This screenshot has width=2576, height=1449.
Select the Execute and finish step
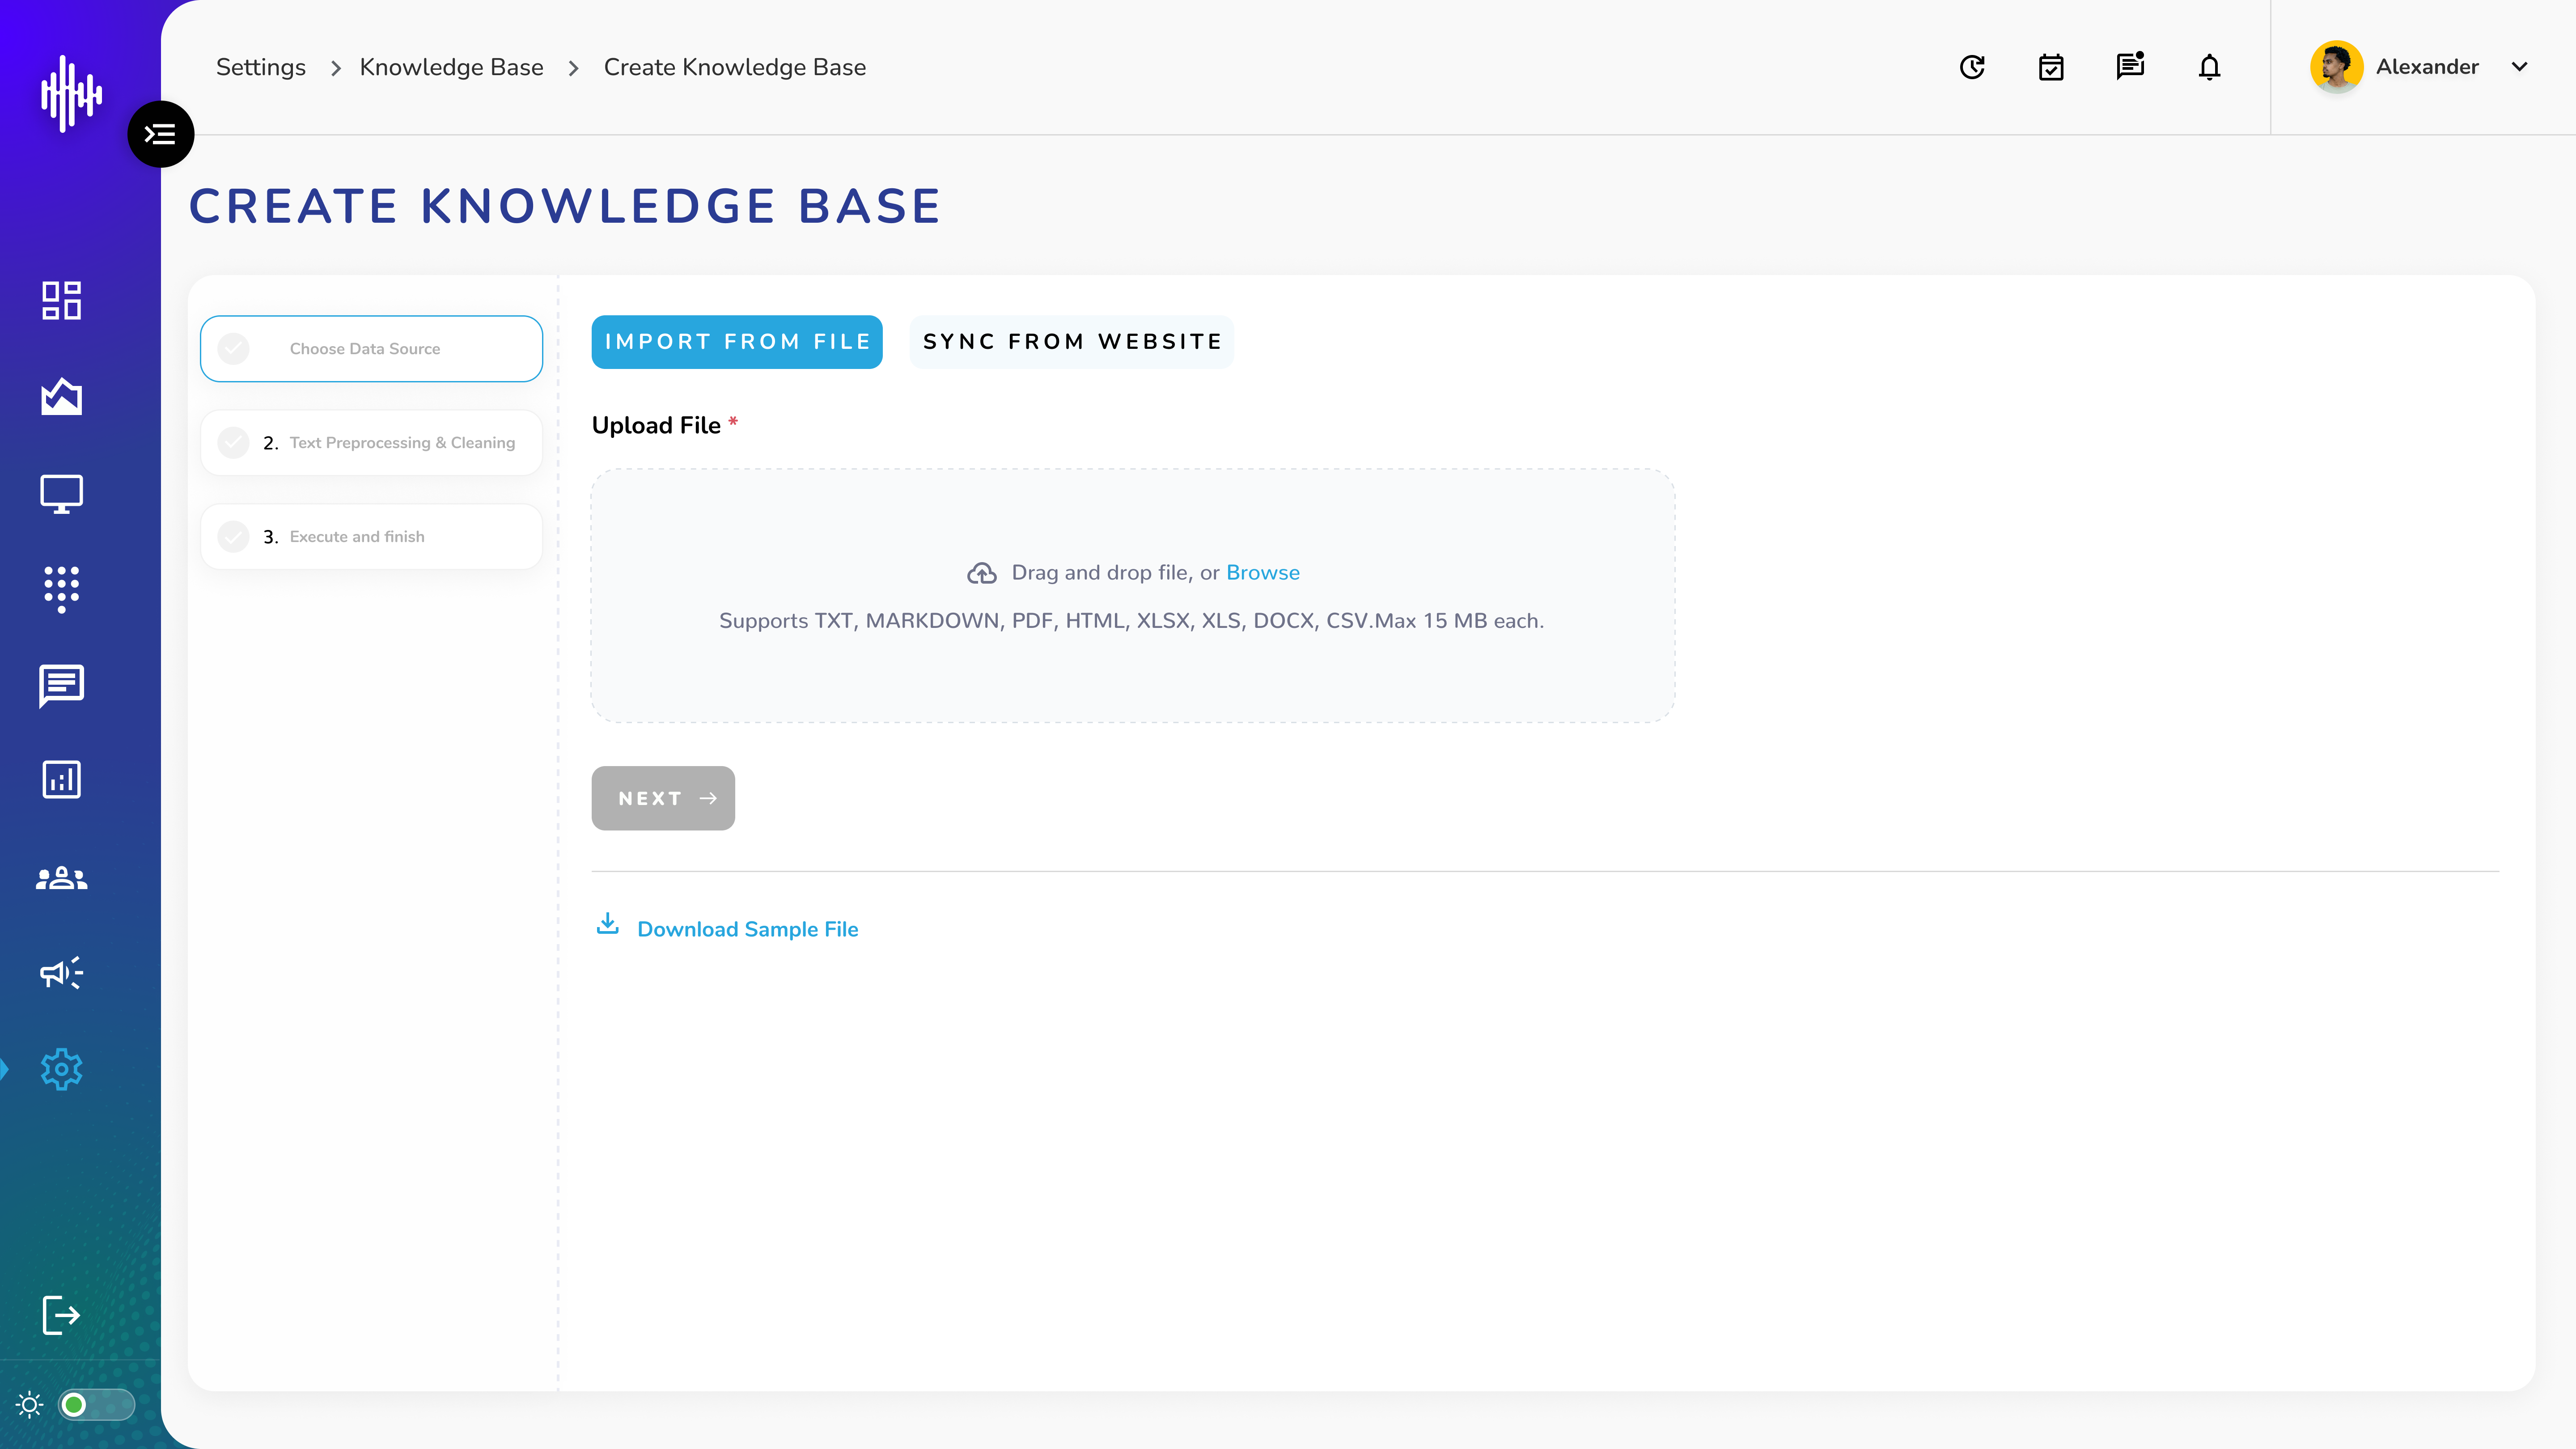click(x=371, y=537)
